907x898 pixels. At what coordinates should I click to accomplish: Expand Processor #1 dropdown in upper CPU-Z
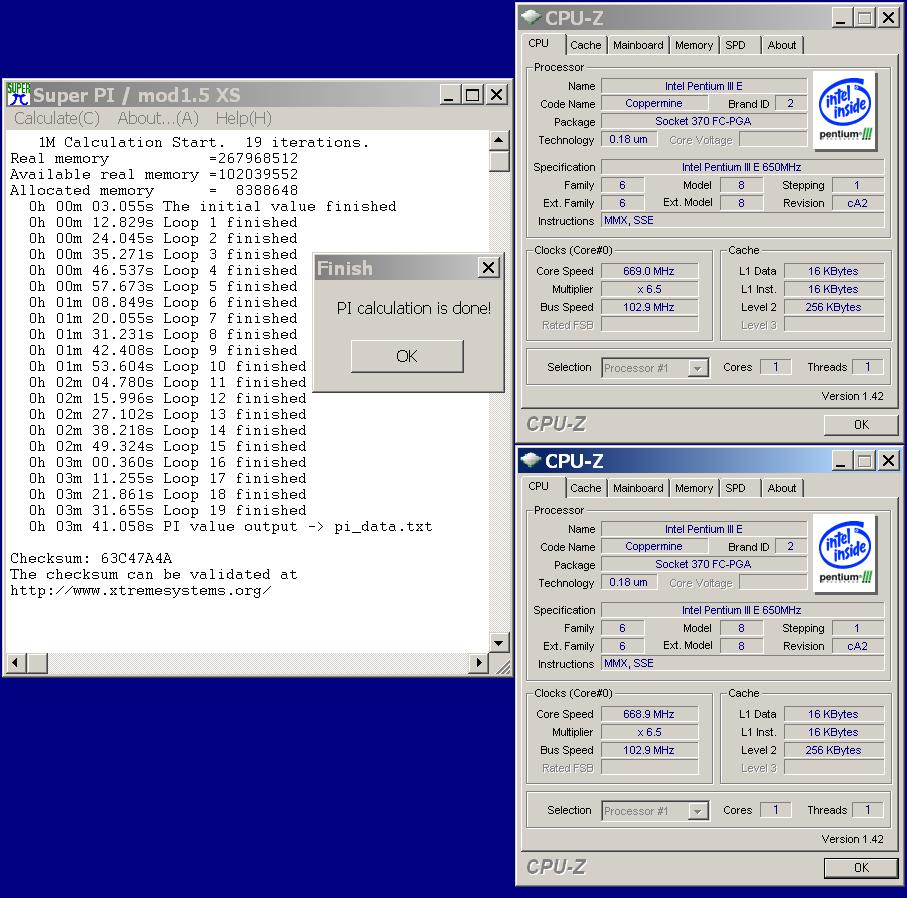698,368
